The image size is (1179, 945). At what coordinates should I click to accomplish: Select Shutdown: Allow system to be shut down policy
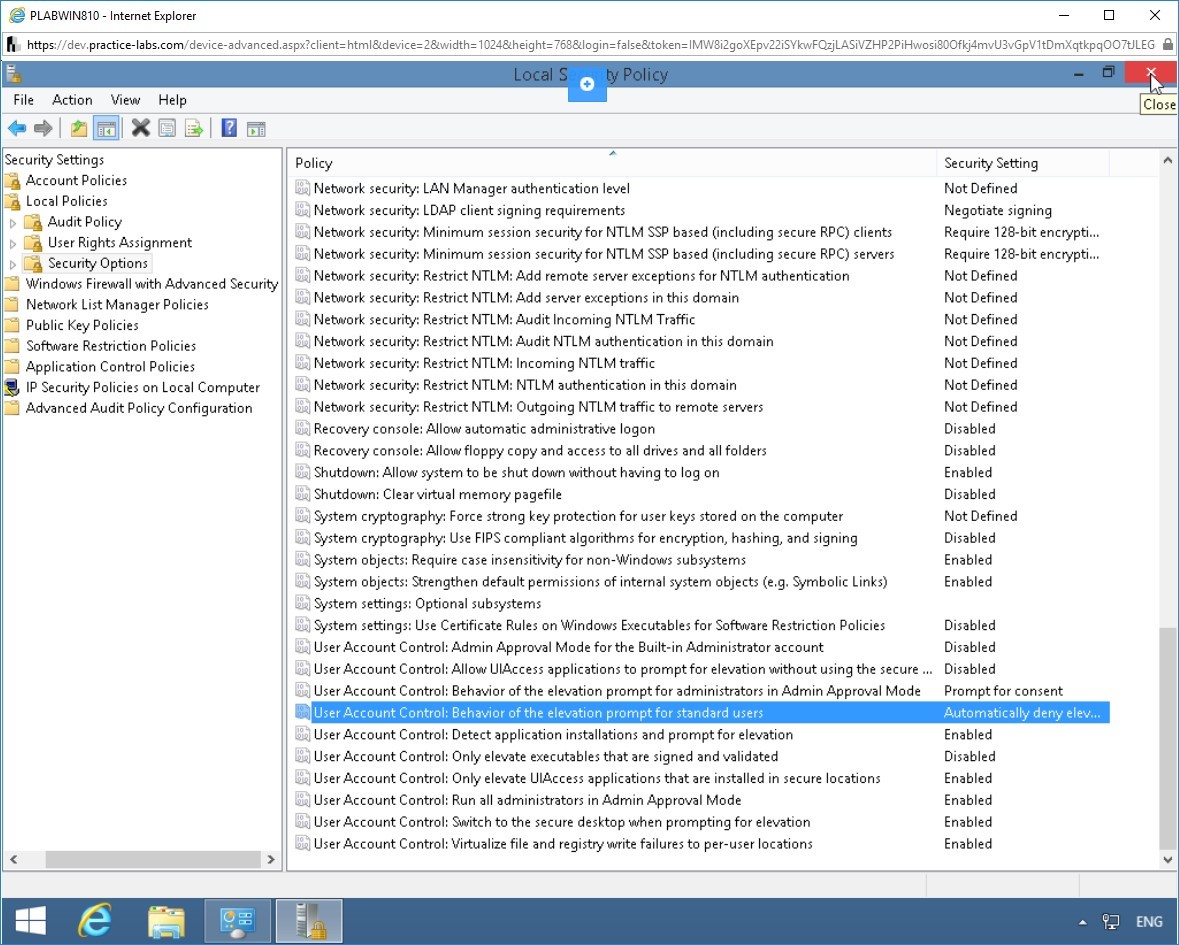coord(517,472)
